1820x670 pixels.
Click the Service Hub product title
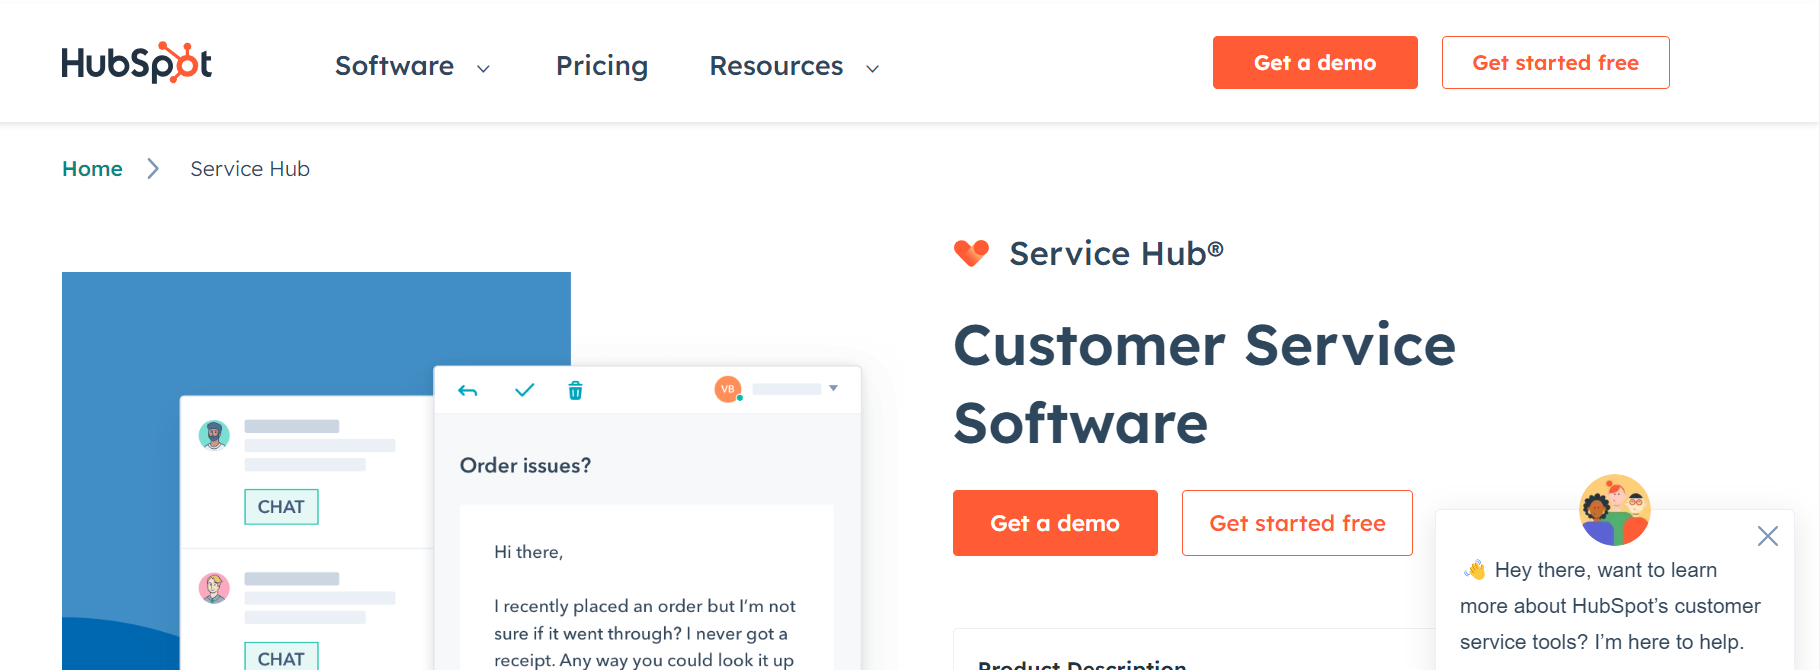coord(1116,254)
